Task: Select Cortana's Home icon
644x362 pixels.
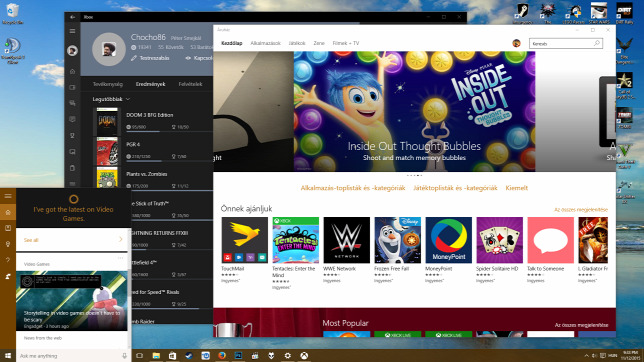Action: coord(8,212)
